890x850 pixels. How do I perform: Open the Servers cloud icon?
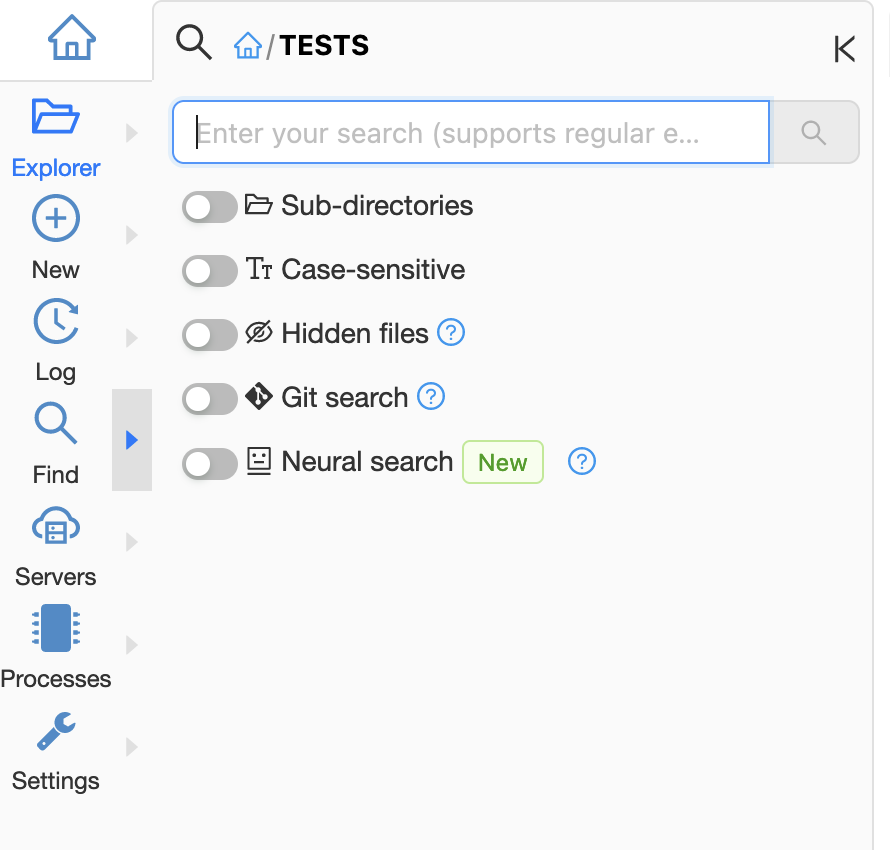pyautogui.click(x=56, y=526)
